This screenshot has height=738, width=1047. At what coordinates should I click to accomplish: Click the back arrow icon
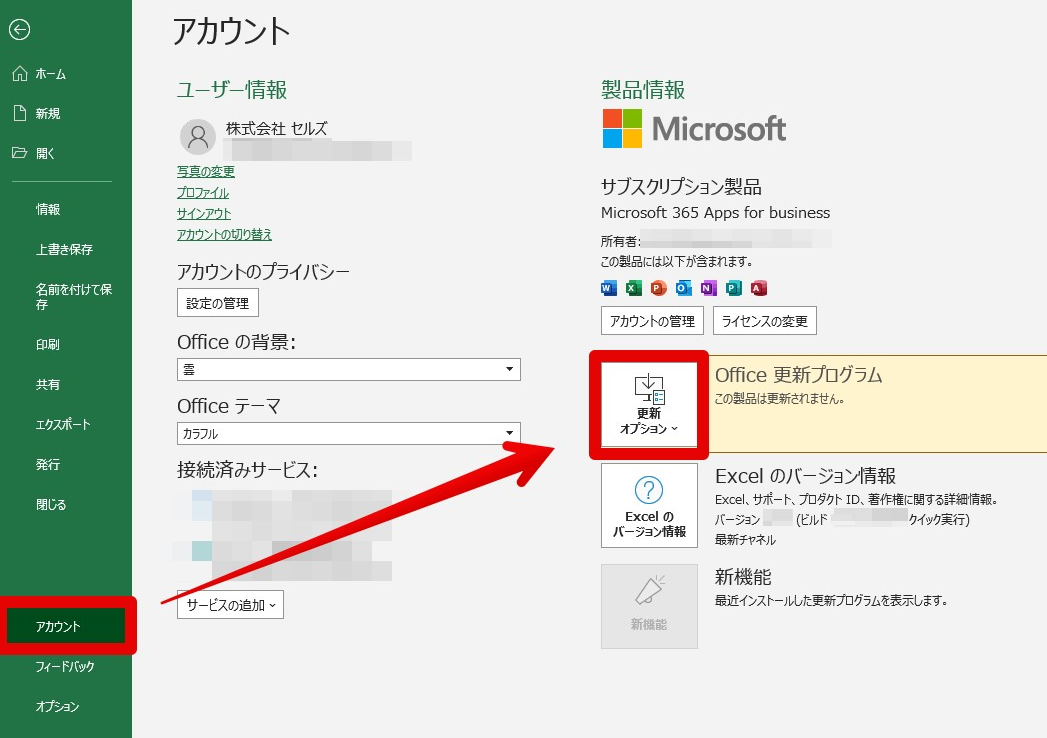tap(19, 29)
